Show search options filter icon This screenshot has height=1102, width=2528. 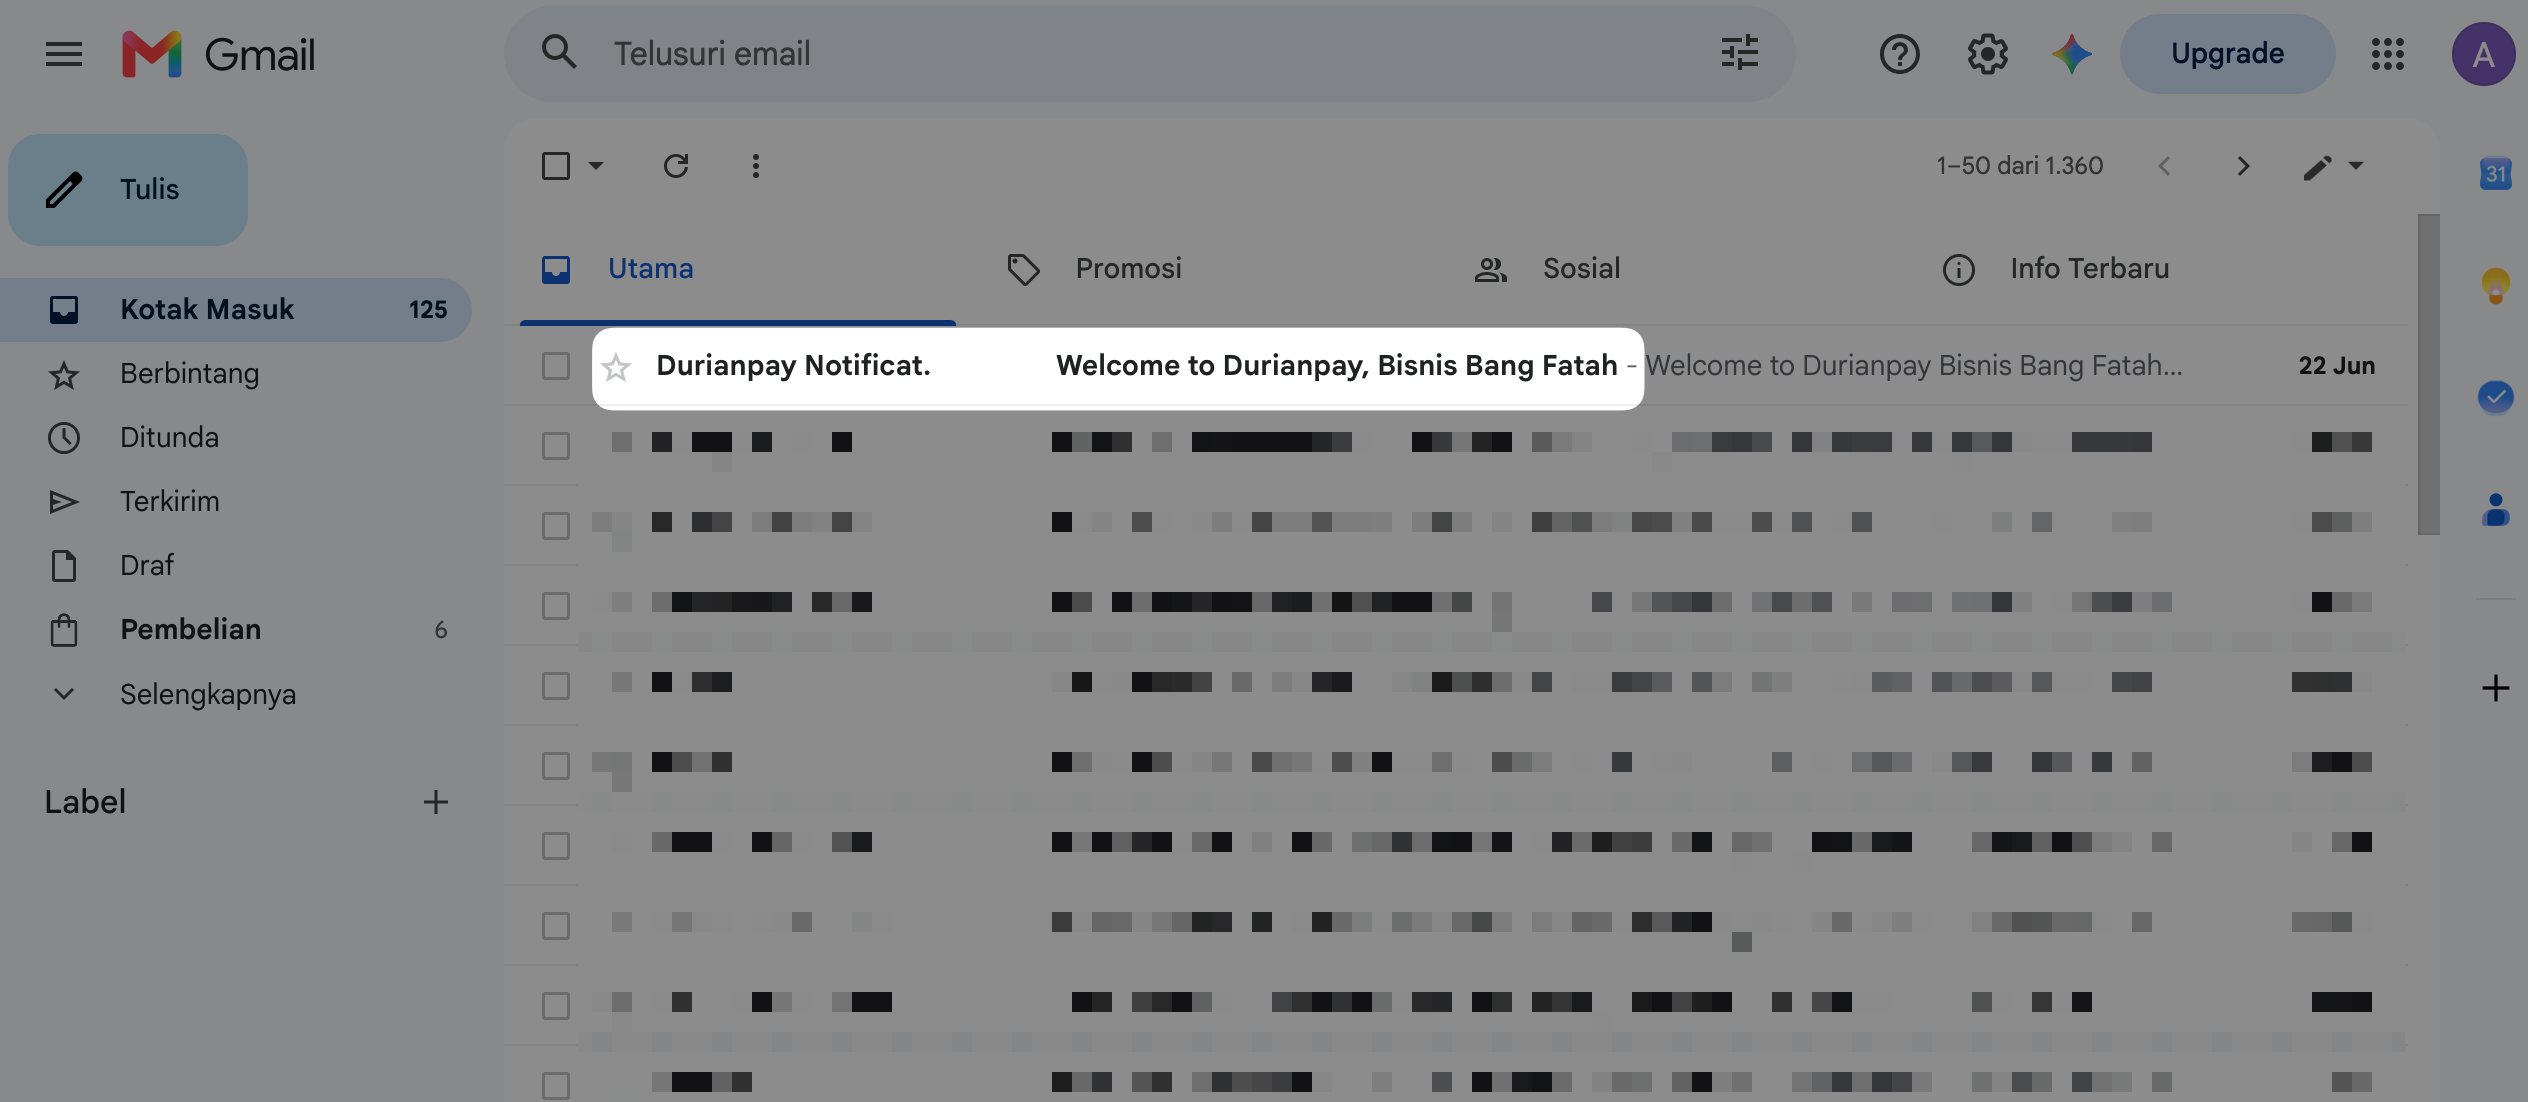tap(1739, 53)
